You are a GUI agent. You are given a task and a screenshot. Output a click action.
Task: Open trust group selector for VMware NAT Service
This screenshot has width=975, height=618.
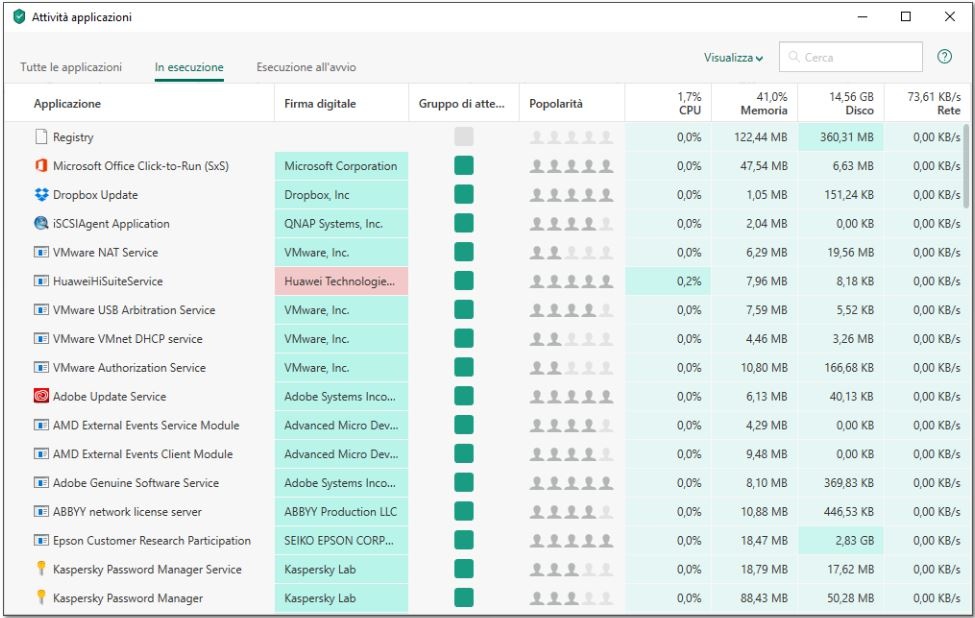point(463,253)
